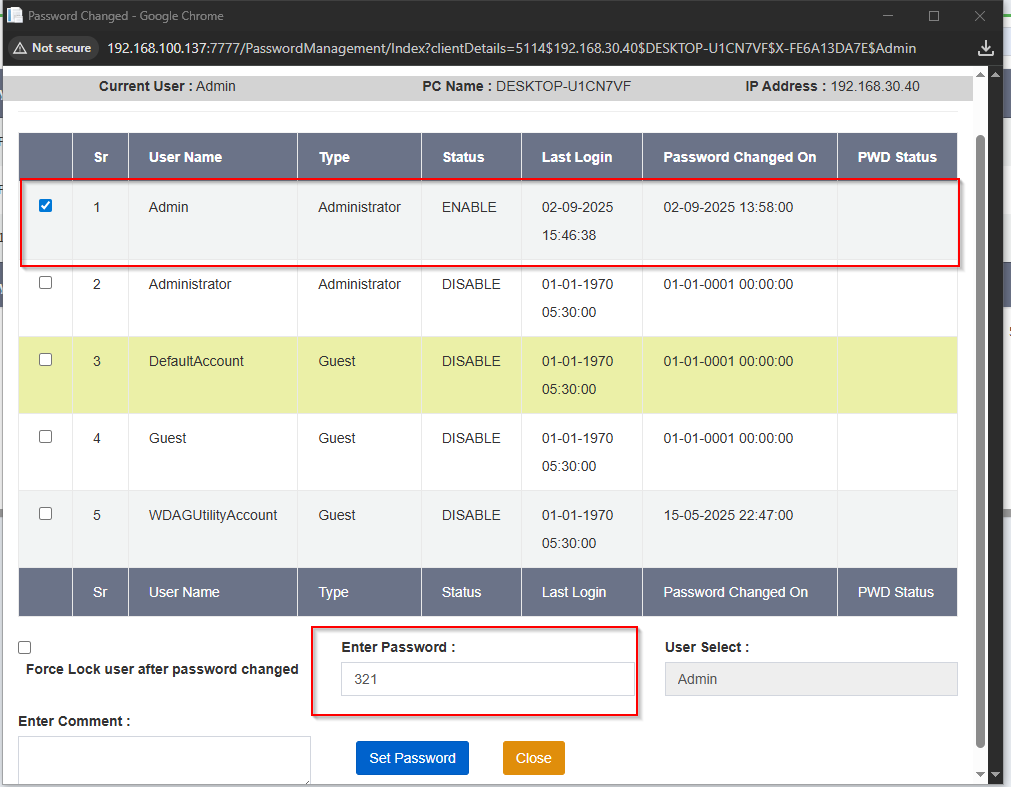Focus the Enter Comment text area
This screenshot has height=787, width=1011.
[x=164, y=760]
